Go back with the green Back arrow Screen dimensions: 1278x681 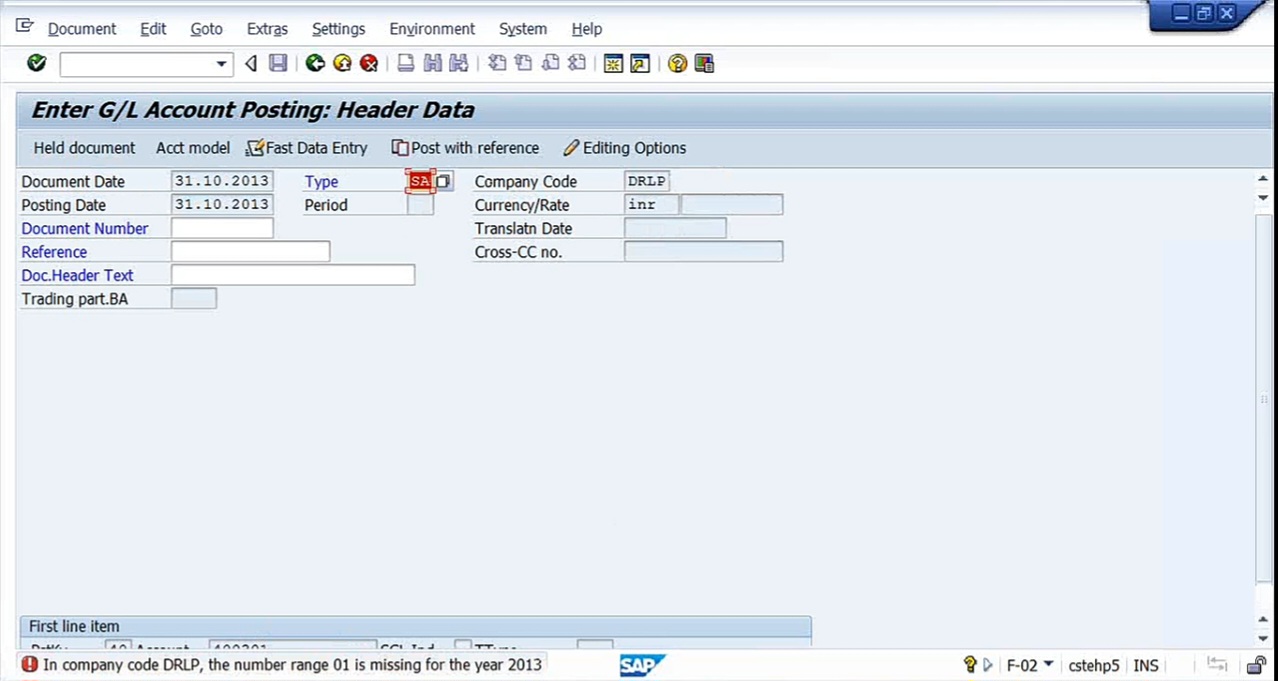click(x=315, y=64)
